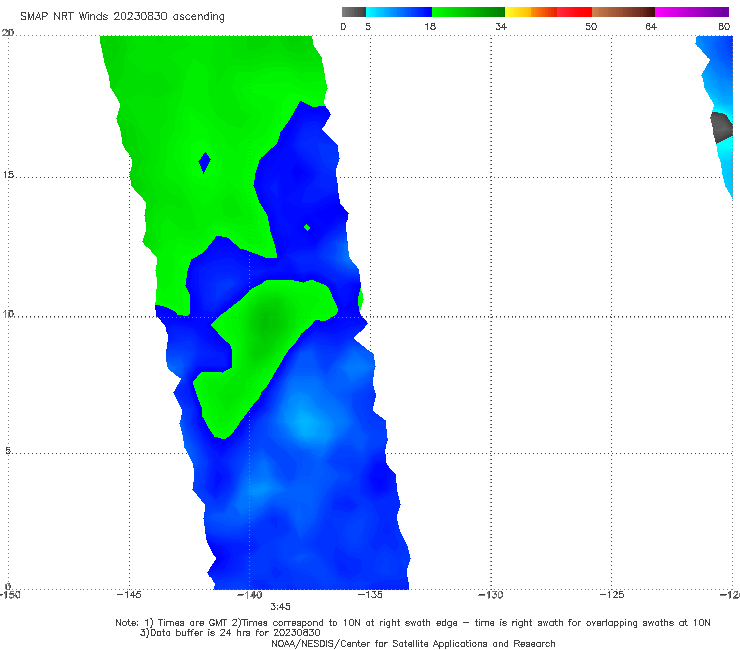Click the longitude axis label '-145'
The width and height of the screenshot is (740, 650).
129,594
